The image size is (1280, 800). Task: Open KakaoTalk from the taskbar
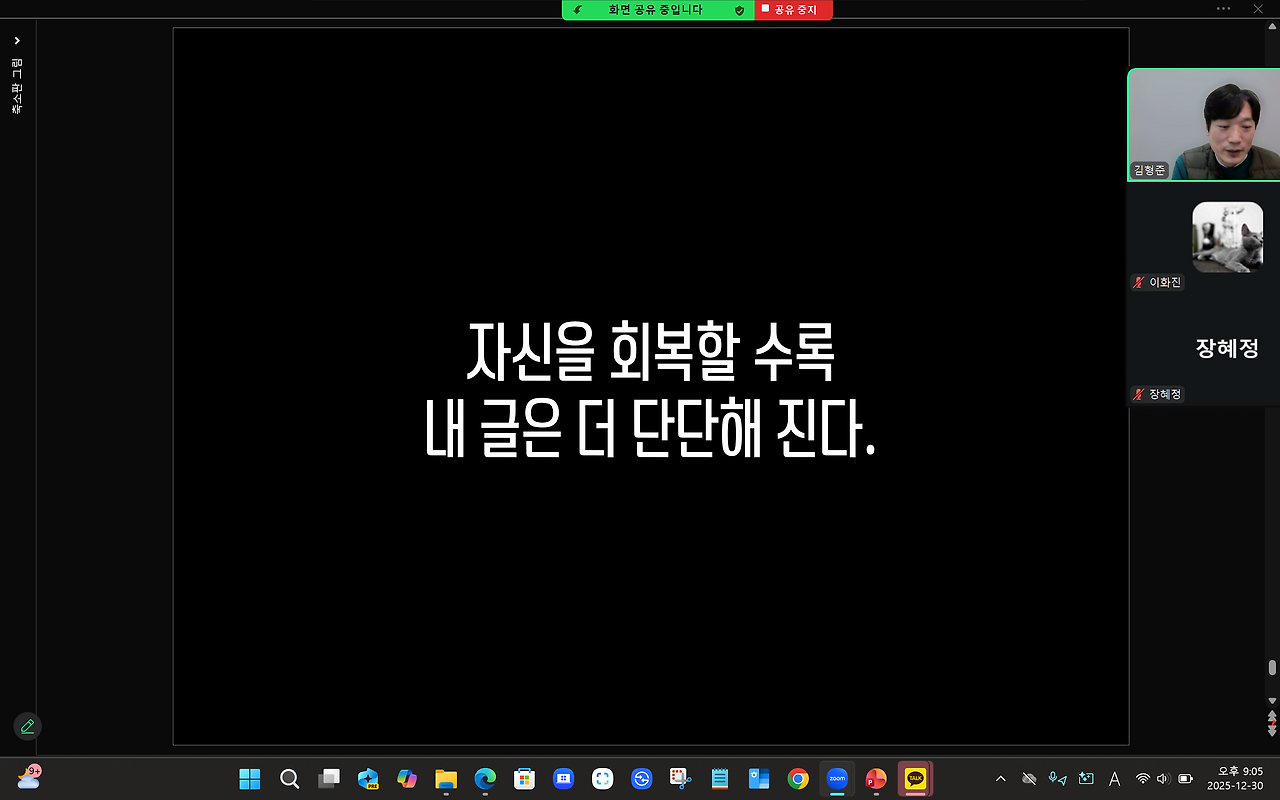point(913,778)
